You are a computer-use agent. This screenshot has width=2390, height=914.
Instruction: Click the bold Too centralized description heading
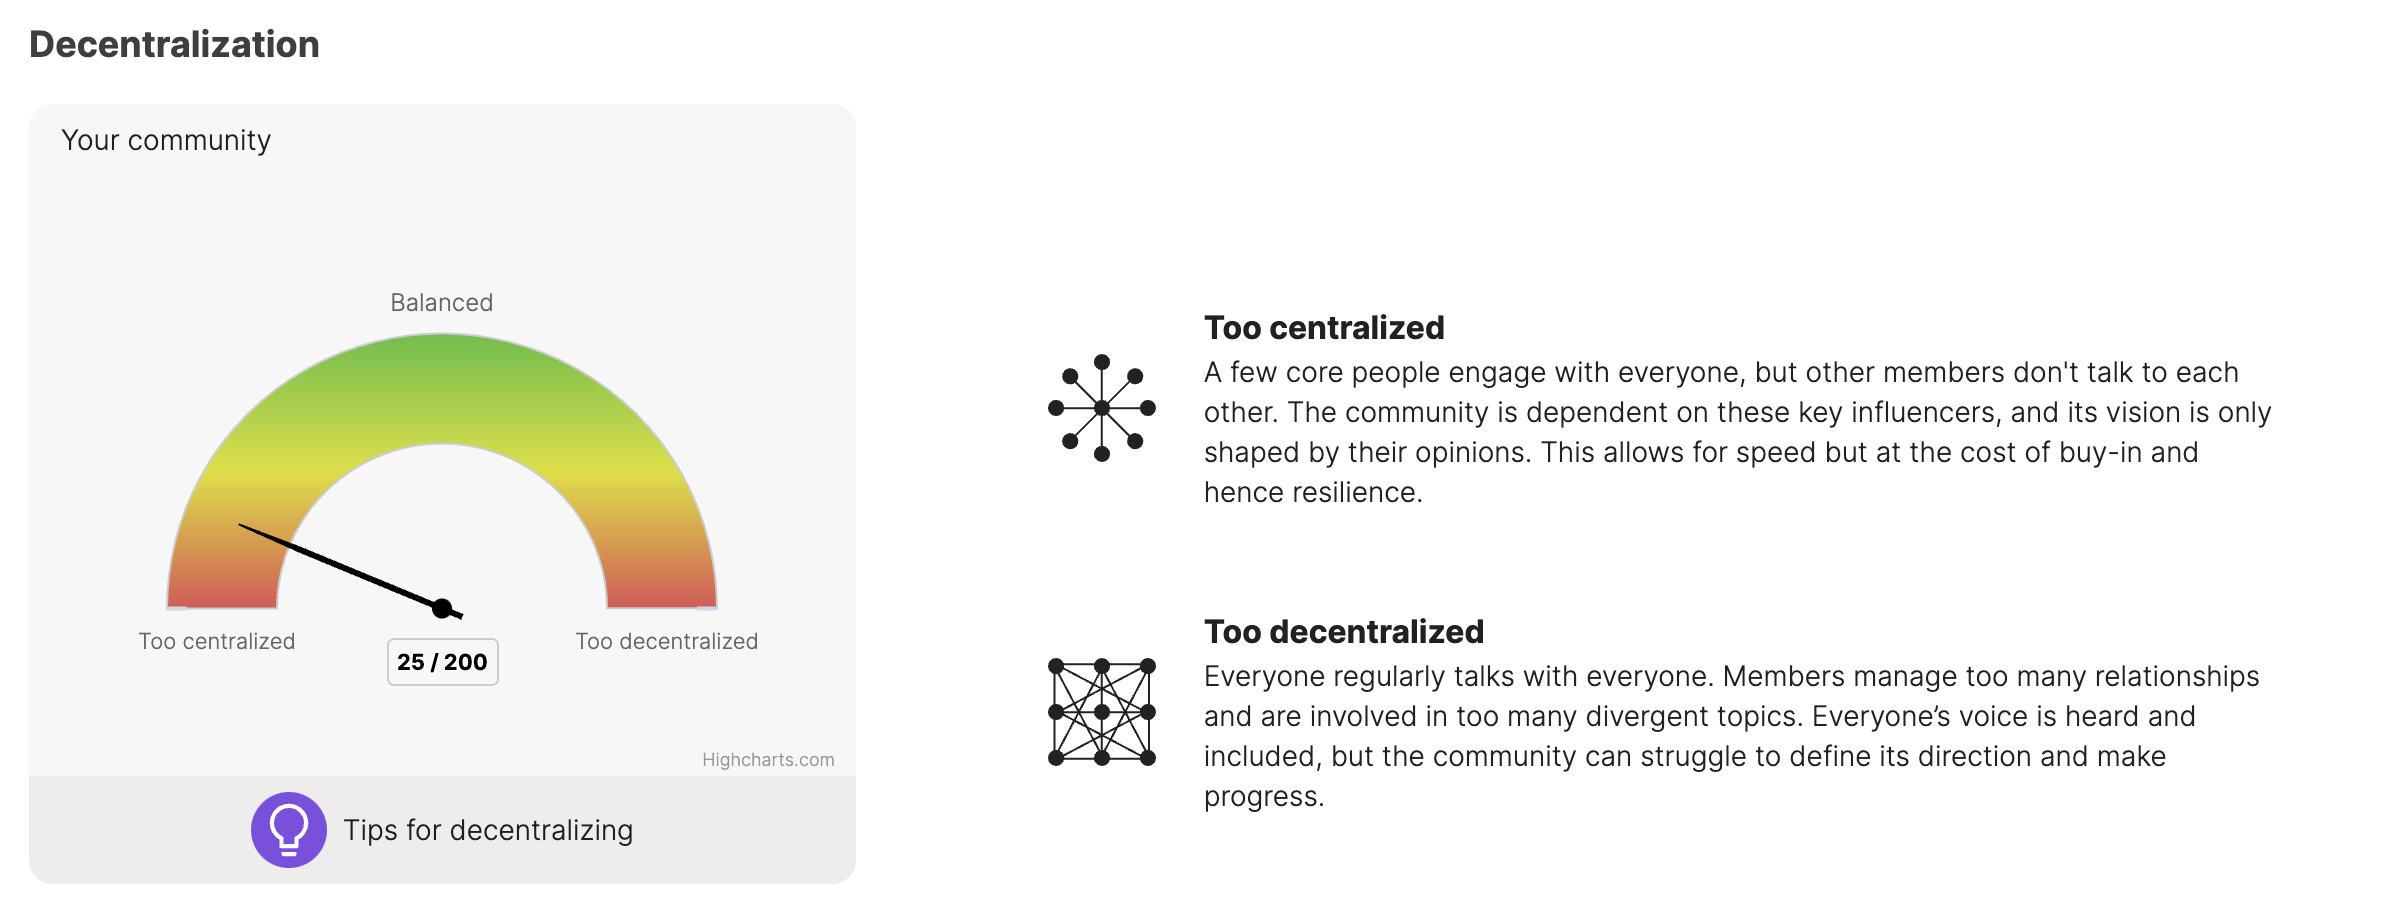coord(1324,328)
